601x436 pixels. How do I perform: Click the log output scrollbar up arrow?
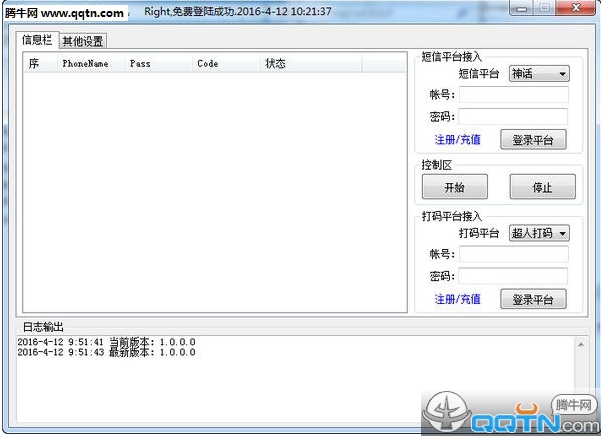[x=581, y=344]
